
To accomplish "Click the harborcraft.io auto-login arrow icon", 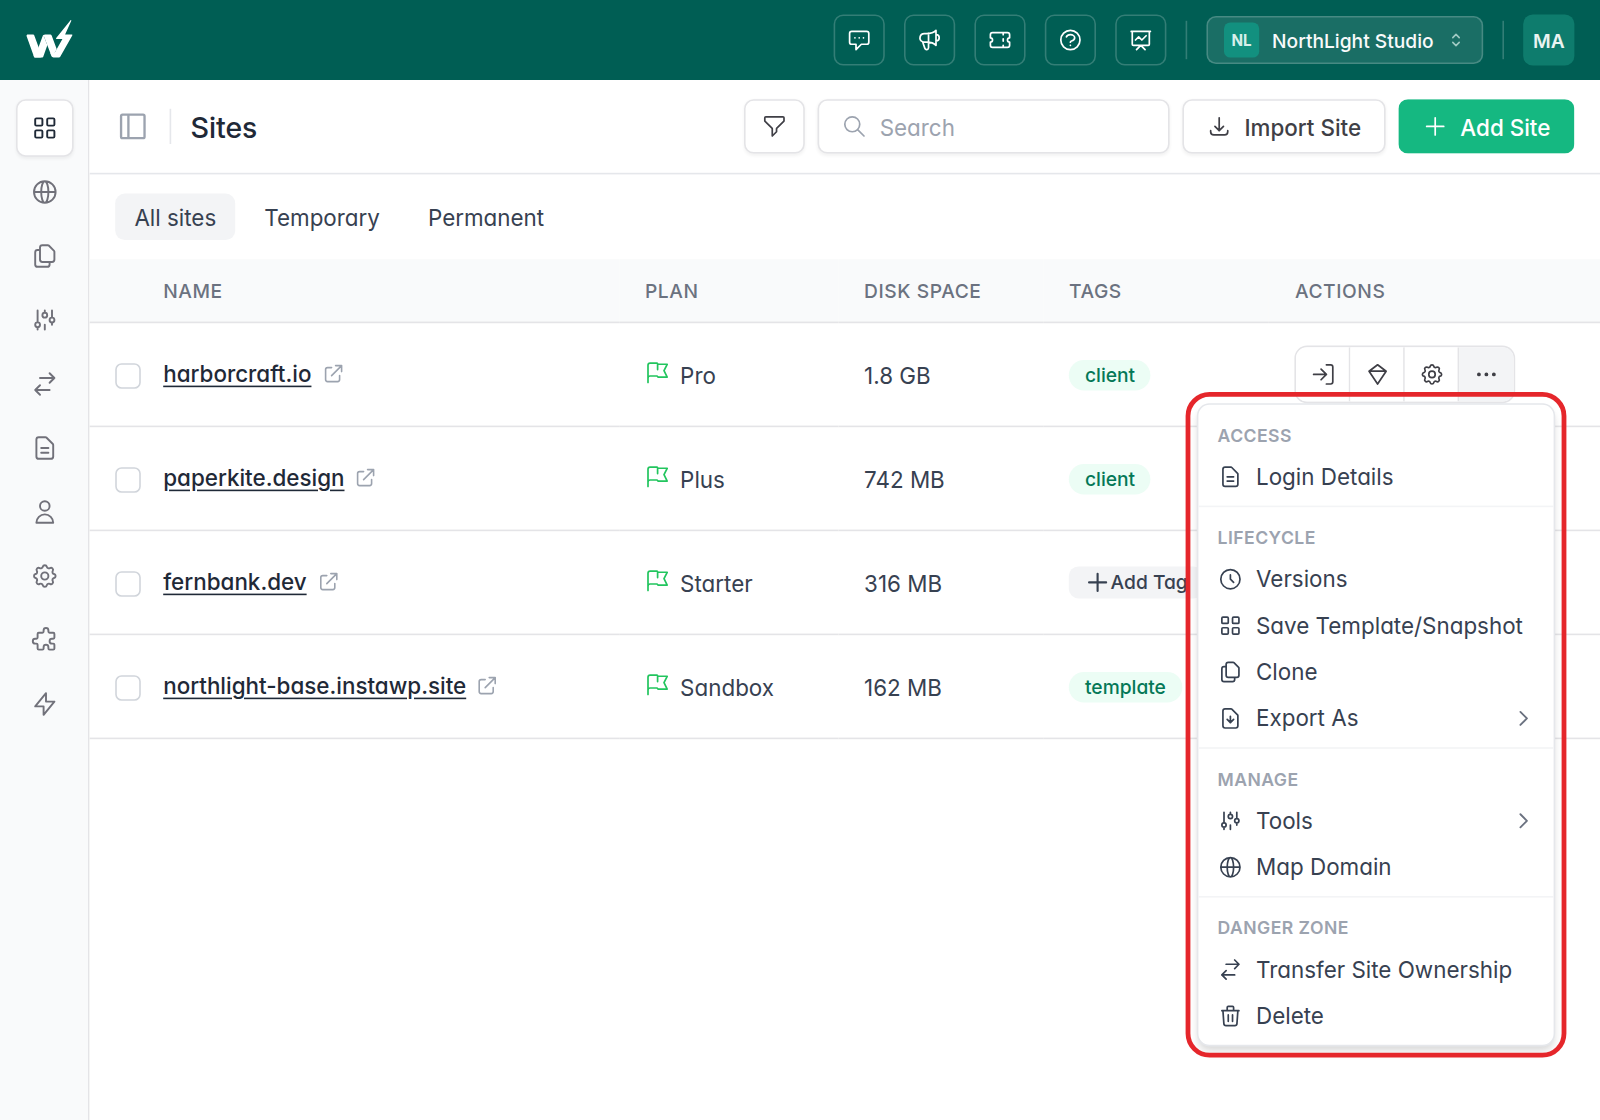I will point(1323,374).
